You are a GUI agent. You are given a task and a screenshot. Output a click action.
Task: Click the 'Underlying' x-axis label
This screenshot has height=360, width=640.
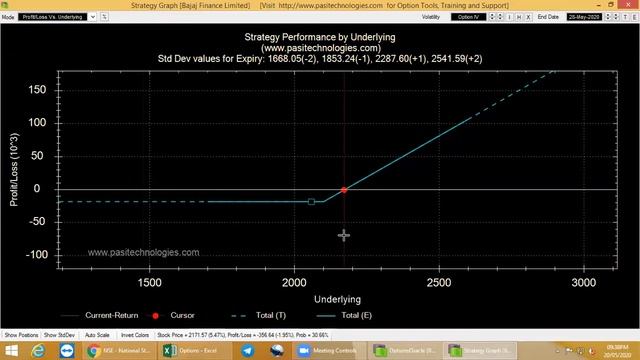pos(338,300)
